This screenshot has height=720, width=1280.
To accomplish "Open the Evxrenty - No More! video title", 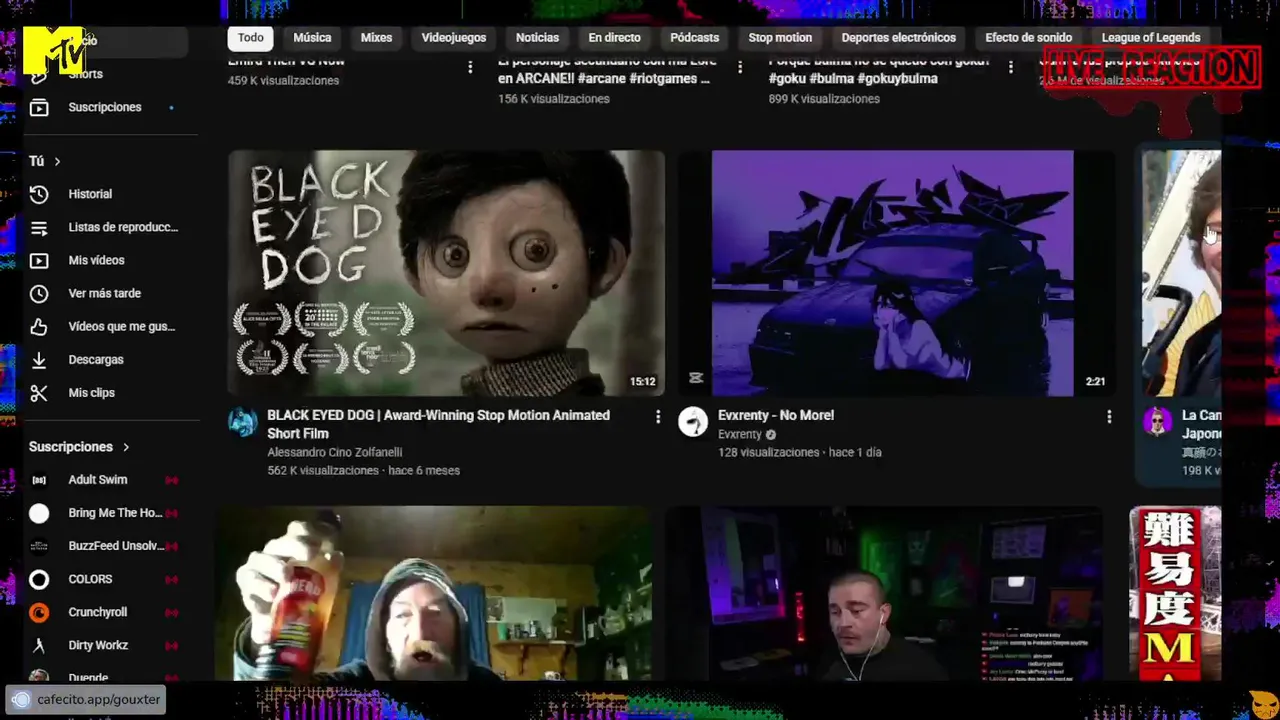I will click(776, 415).
